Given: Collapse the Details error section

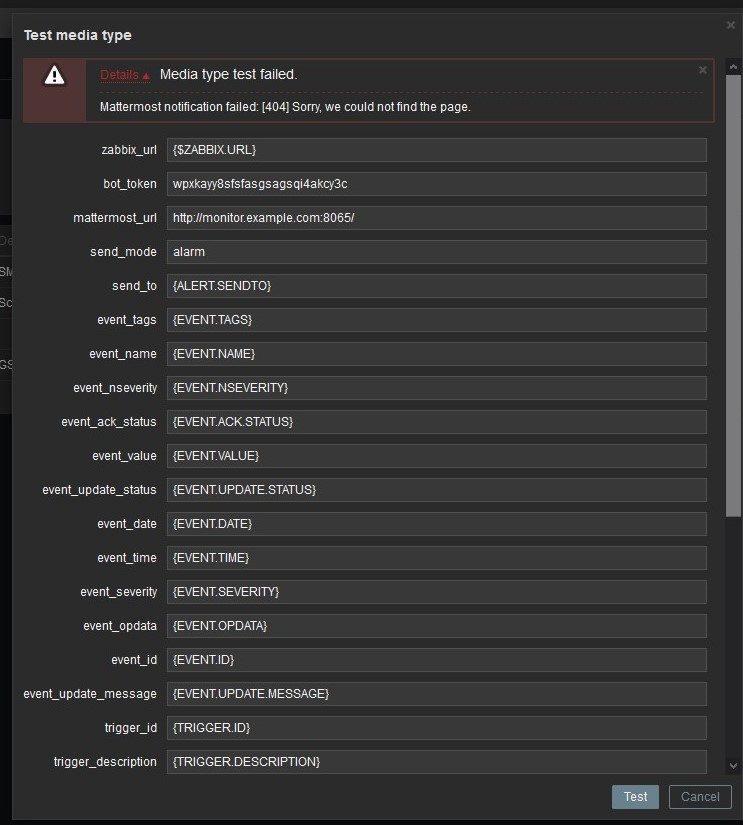Looking at the screenshot, I should point(125,75).
